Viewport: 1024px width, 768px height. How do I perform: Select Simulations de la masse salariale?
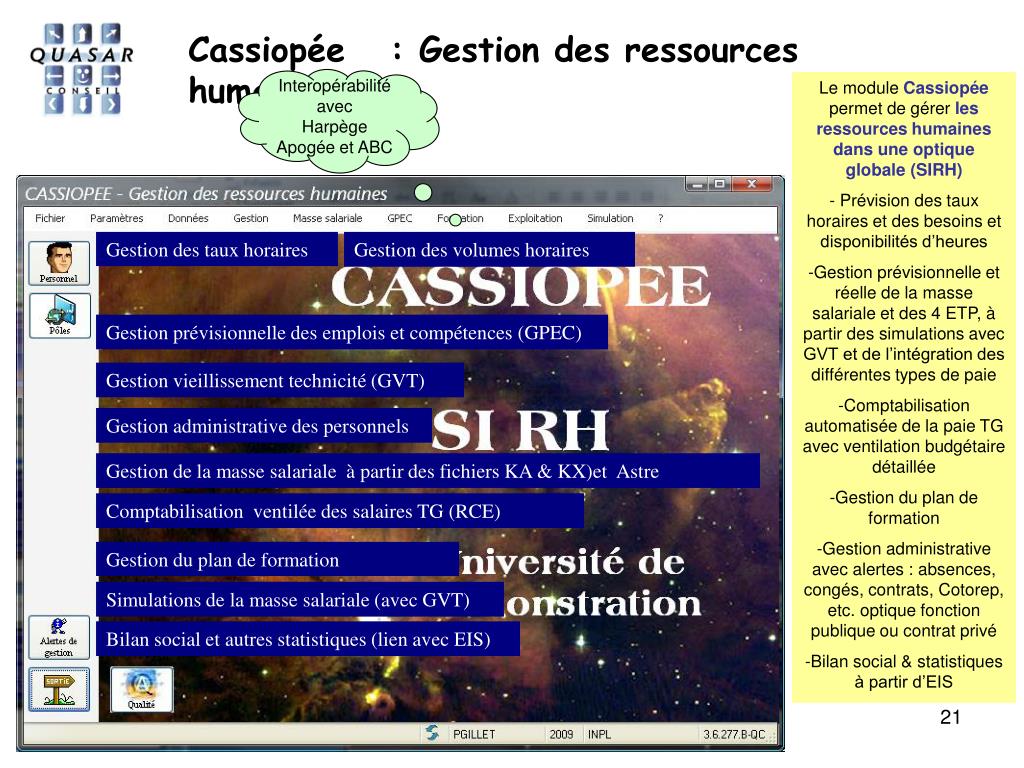(300, 600)
